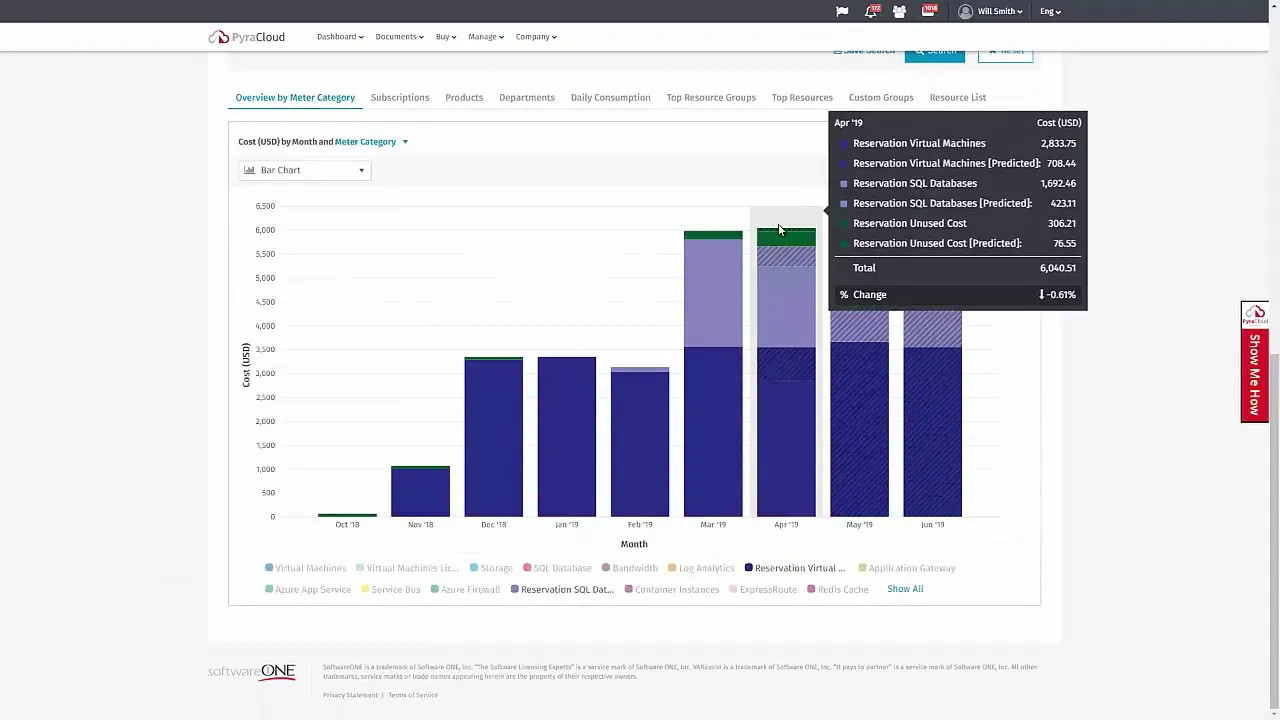
Task: Click Show All legend link
Action: (905, 589)
